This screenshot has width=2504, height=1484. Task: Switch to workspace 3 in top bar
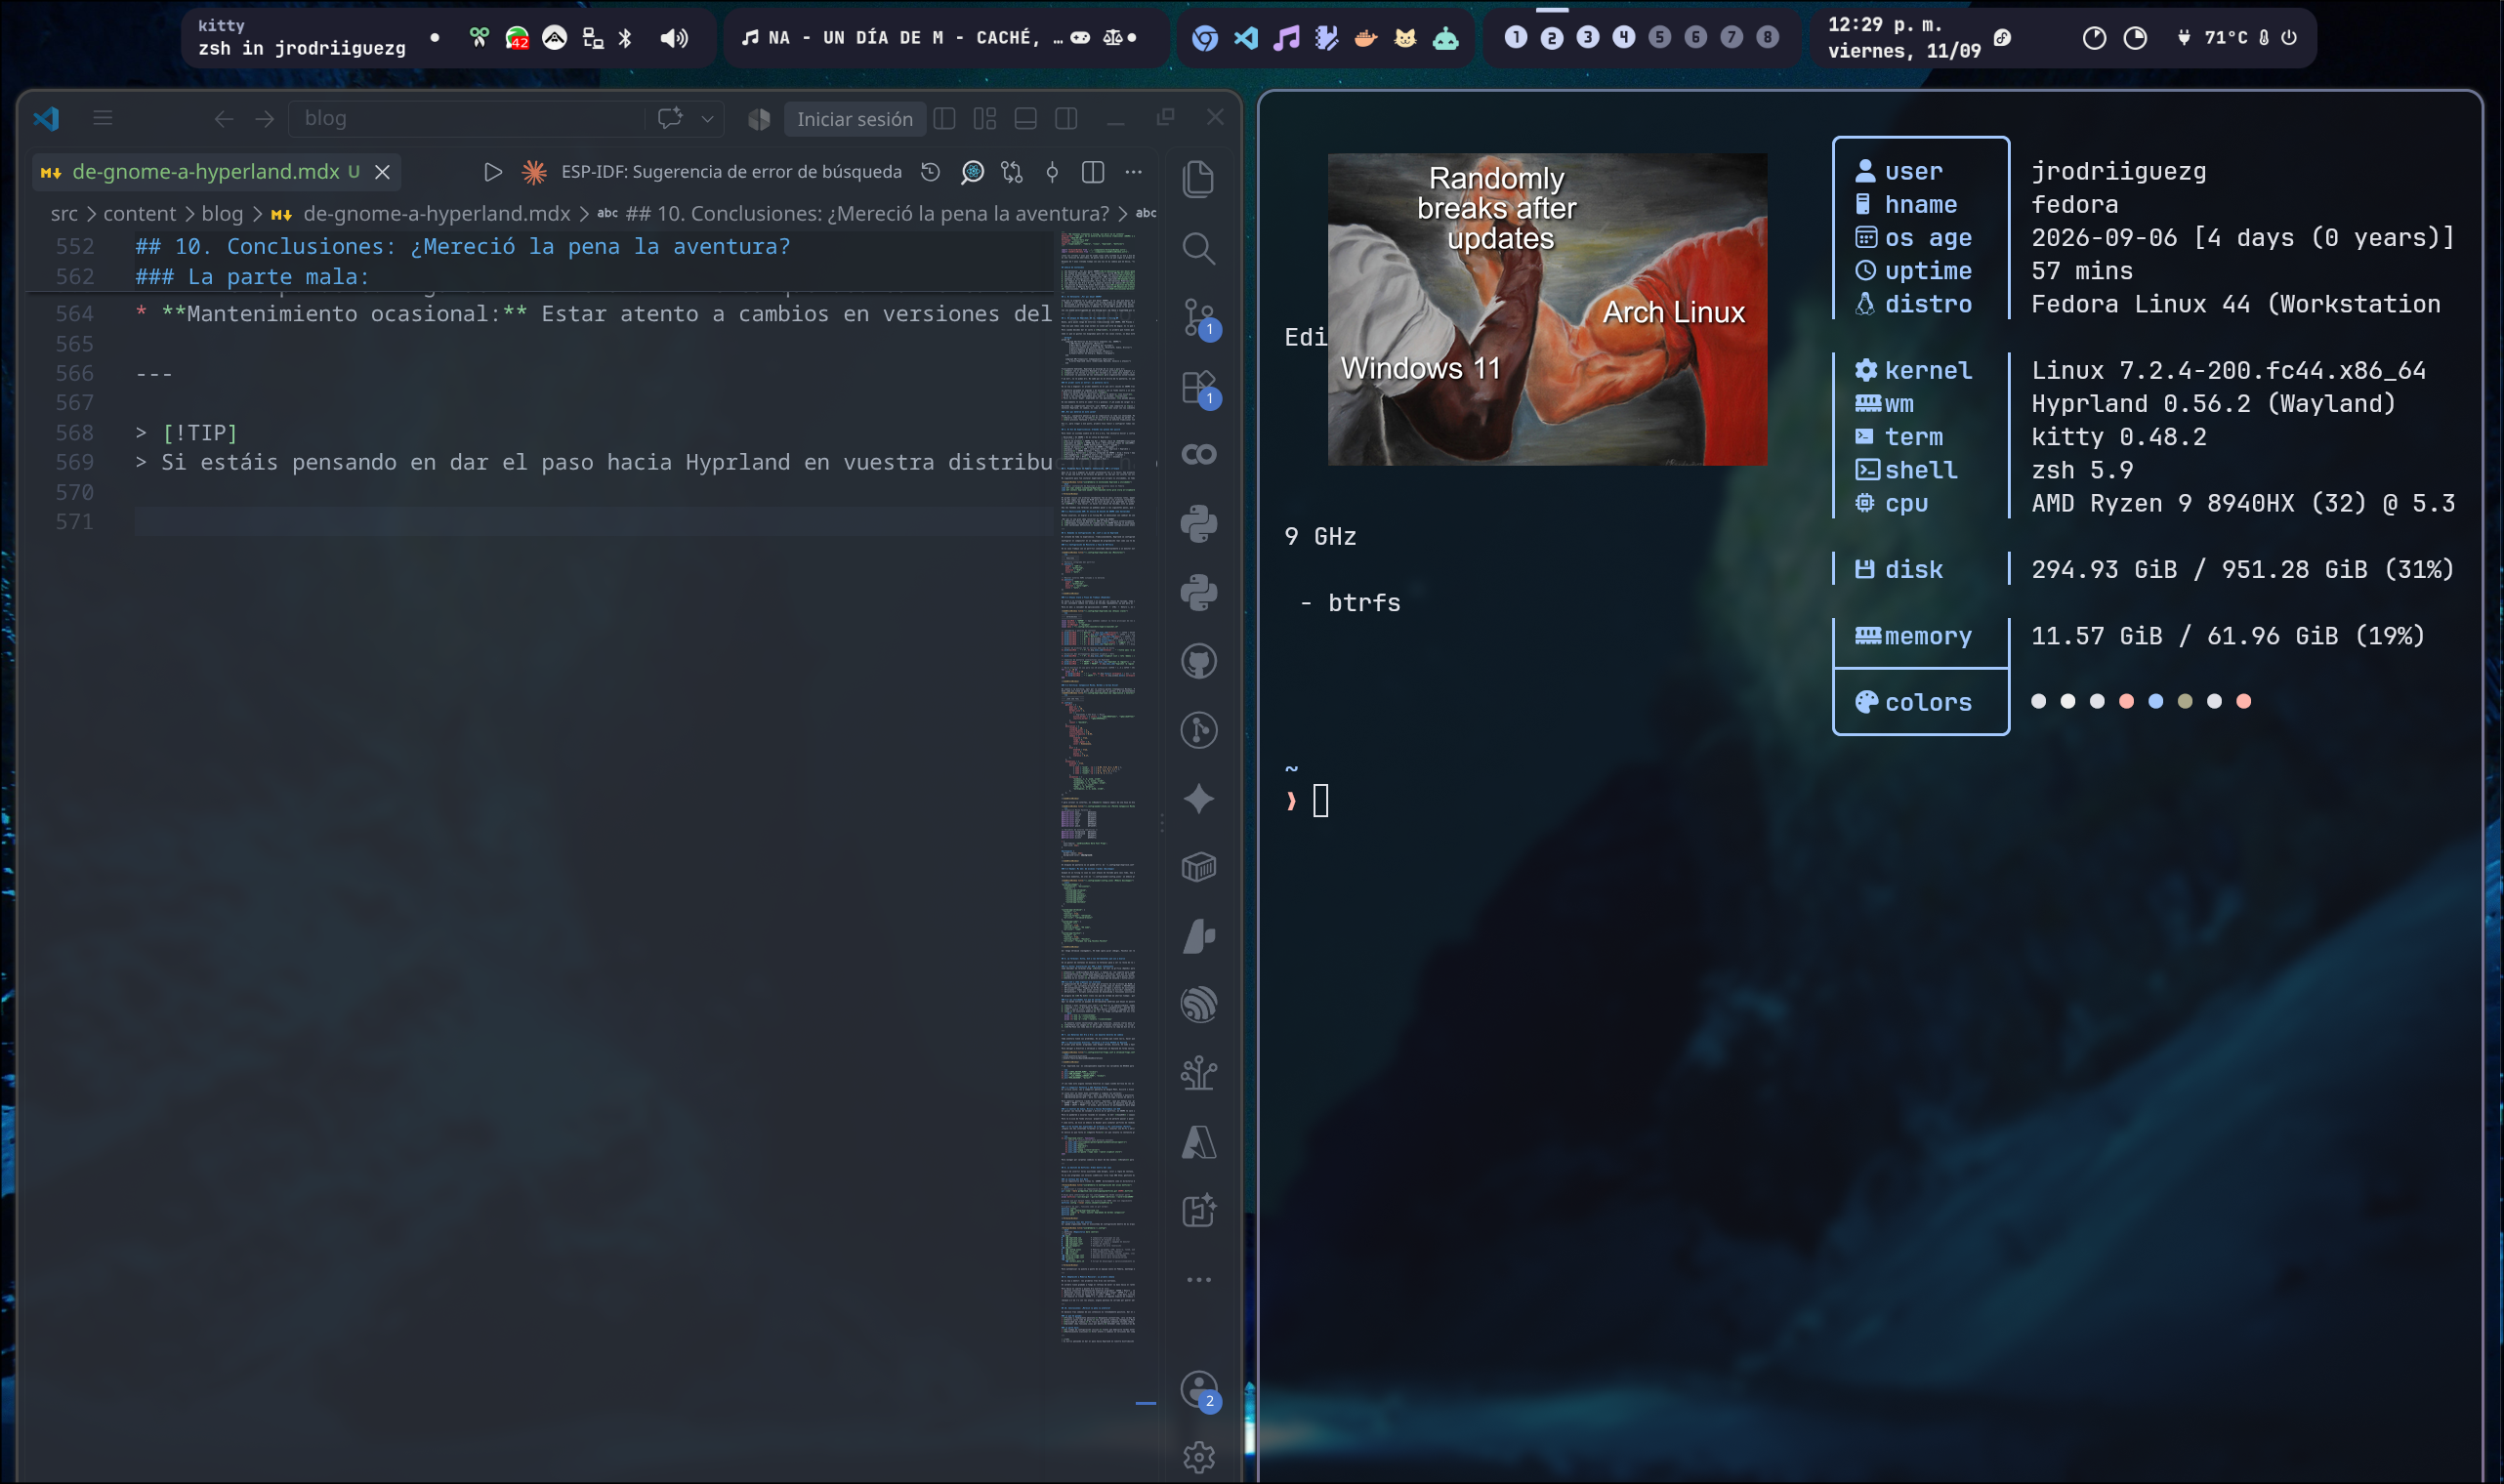pos(1588,38)
